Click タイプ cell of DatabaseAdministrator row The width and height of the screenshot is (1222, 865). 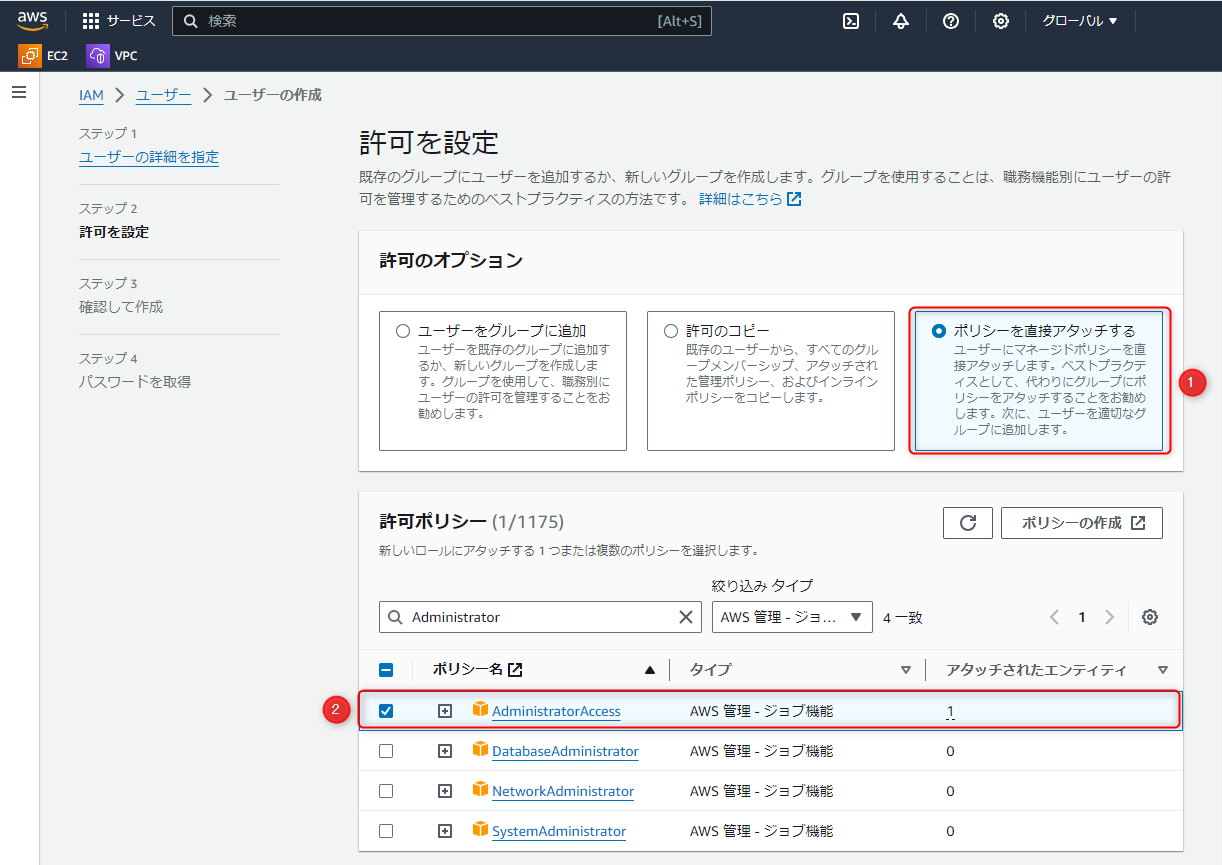[761, 751]
